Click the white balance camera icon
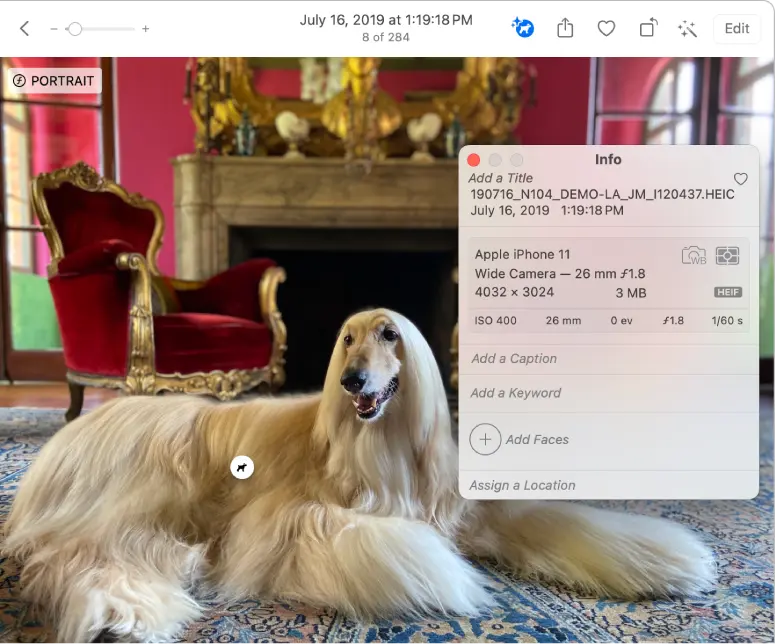The width and height of the screenshot is (778, 644). [x=694, y=256]
